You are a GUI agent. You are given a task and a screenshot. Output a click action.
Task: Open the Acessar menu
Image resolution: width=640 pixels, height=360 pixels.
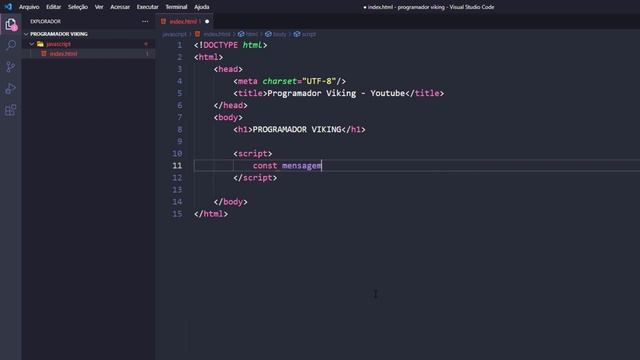120,7
